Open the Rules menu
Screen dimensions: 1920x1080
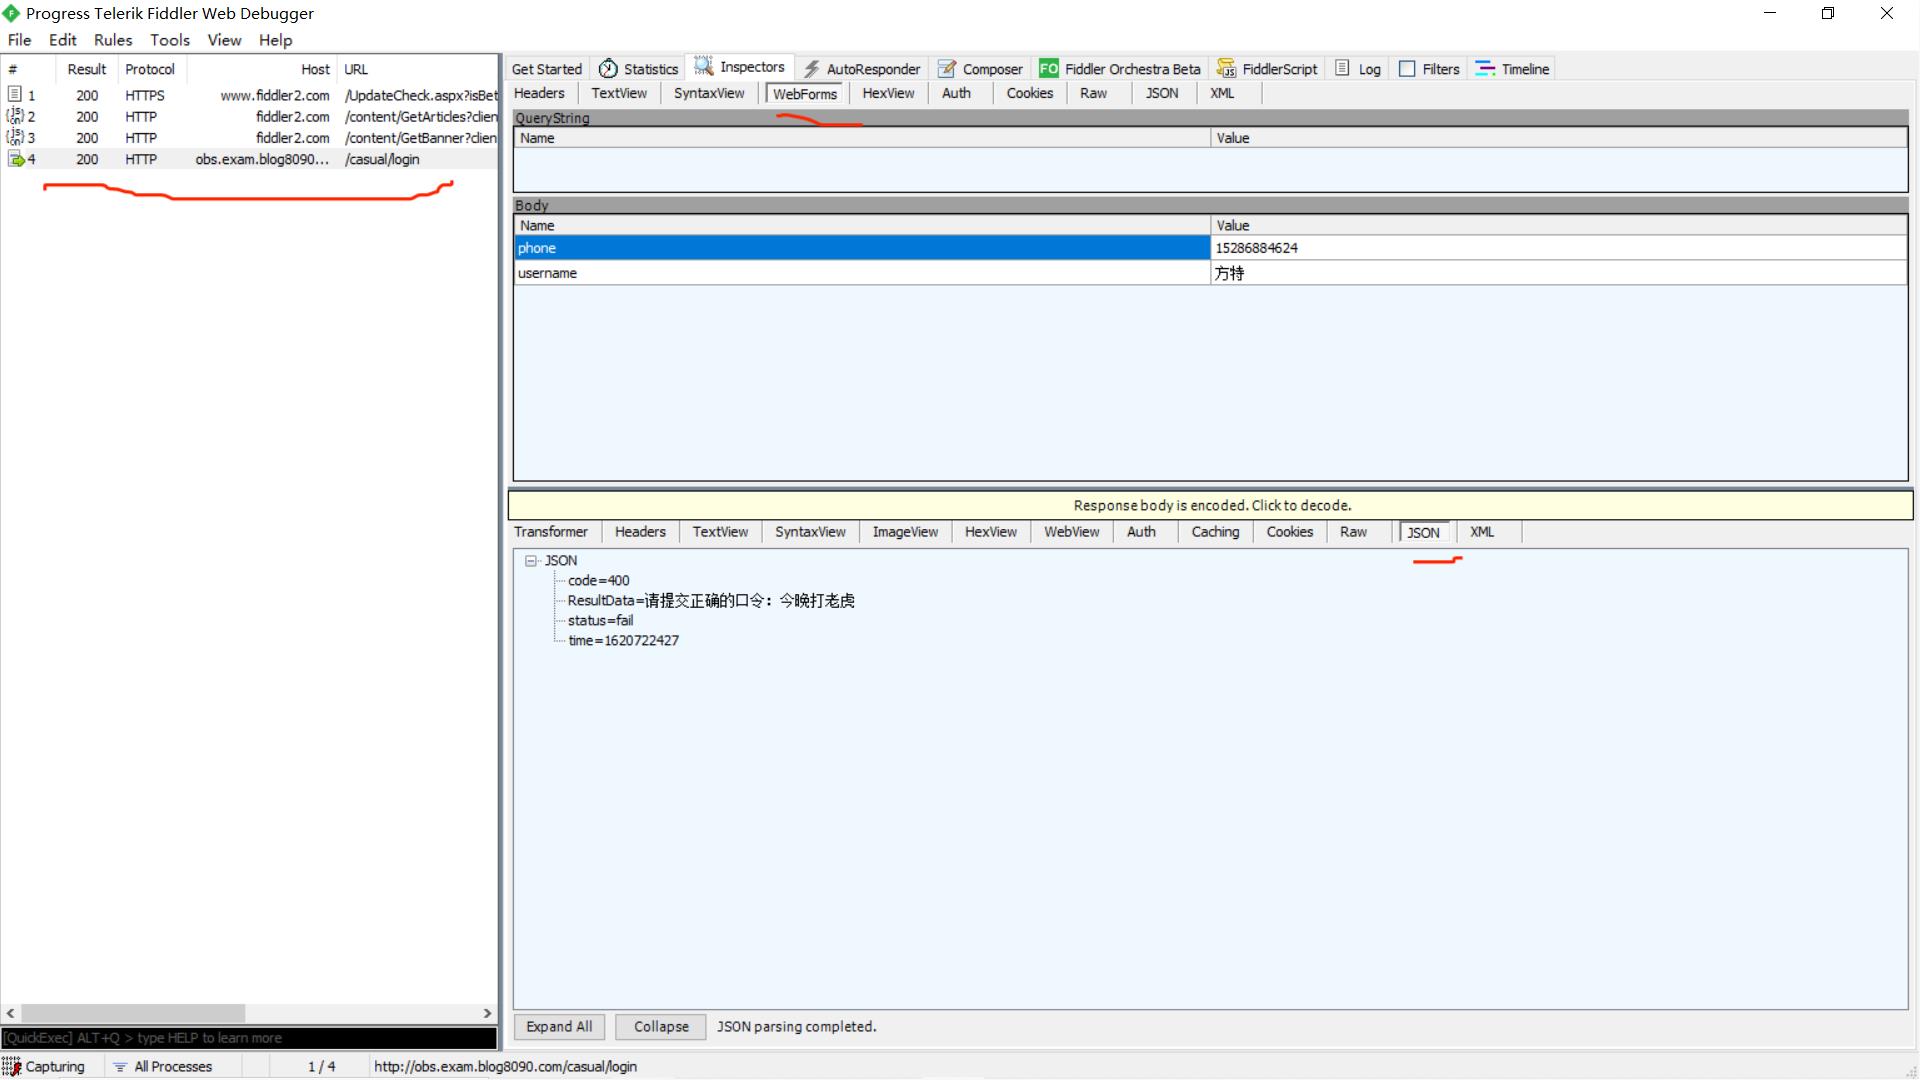pyautogui.click(x=113, y=40)
